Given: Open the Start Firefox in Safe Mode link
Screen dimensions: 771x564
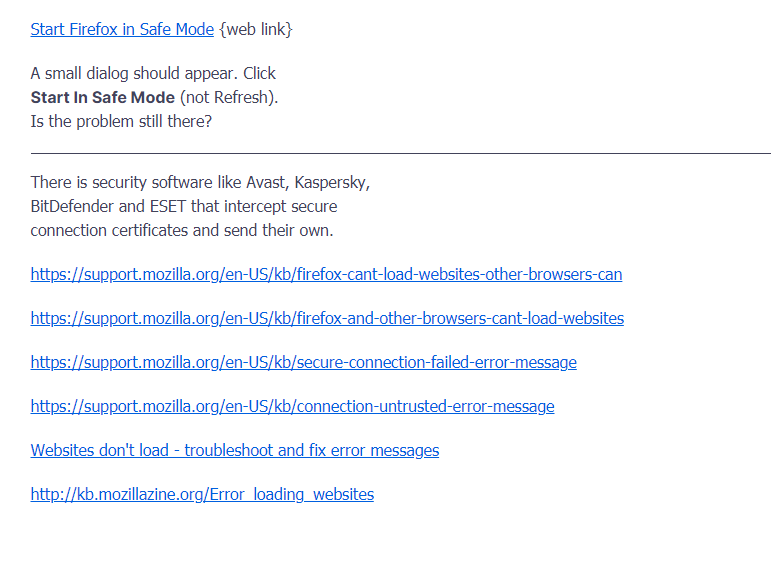Looking at the screenshot, I should (x=122, y=30).
